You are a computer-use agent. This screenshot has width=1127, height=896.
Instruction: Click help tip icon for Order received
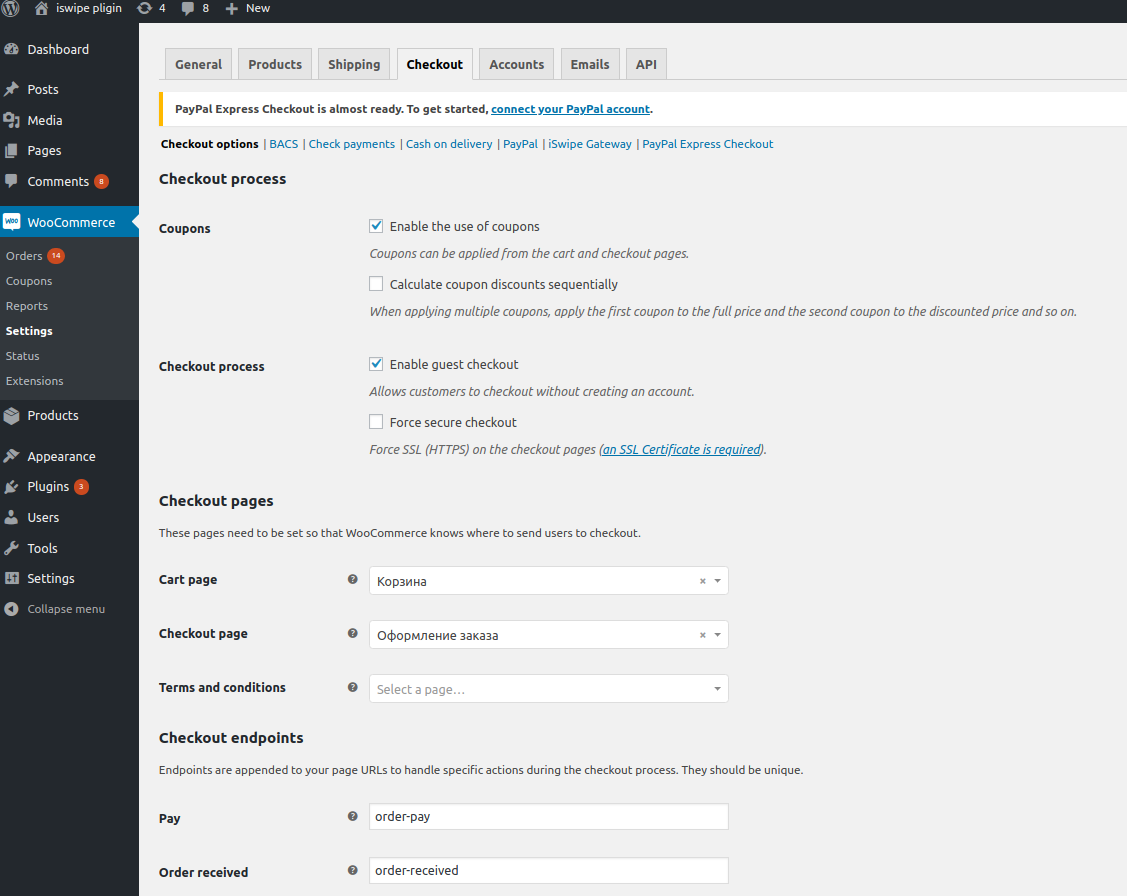[x=352, y=870]
